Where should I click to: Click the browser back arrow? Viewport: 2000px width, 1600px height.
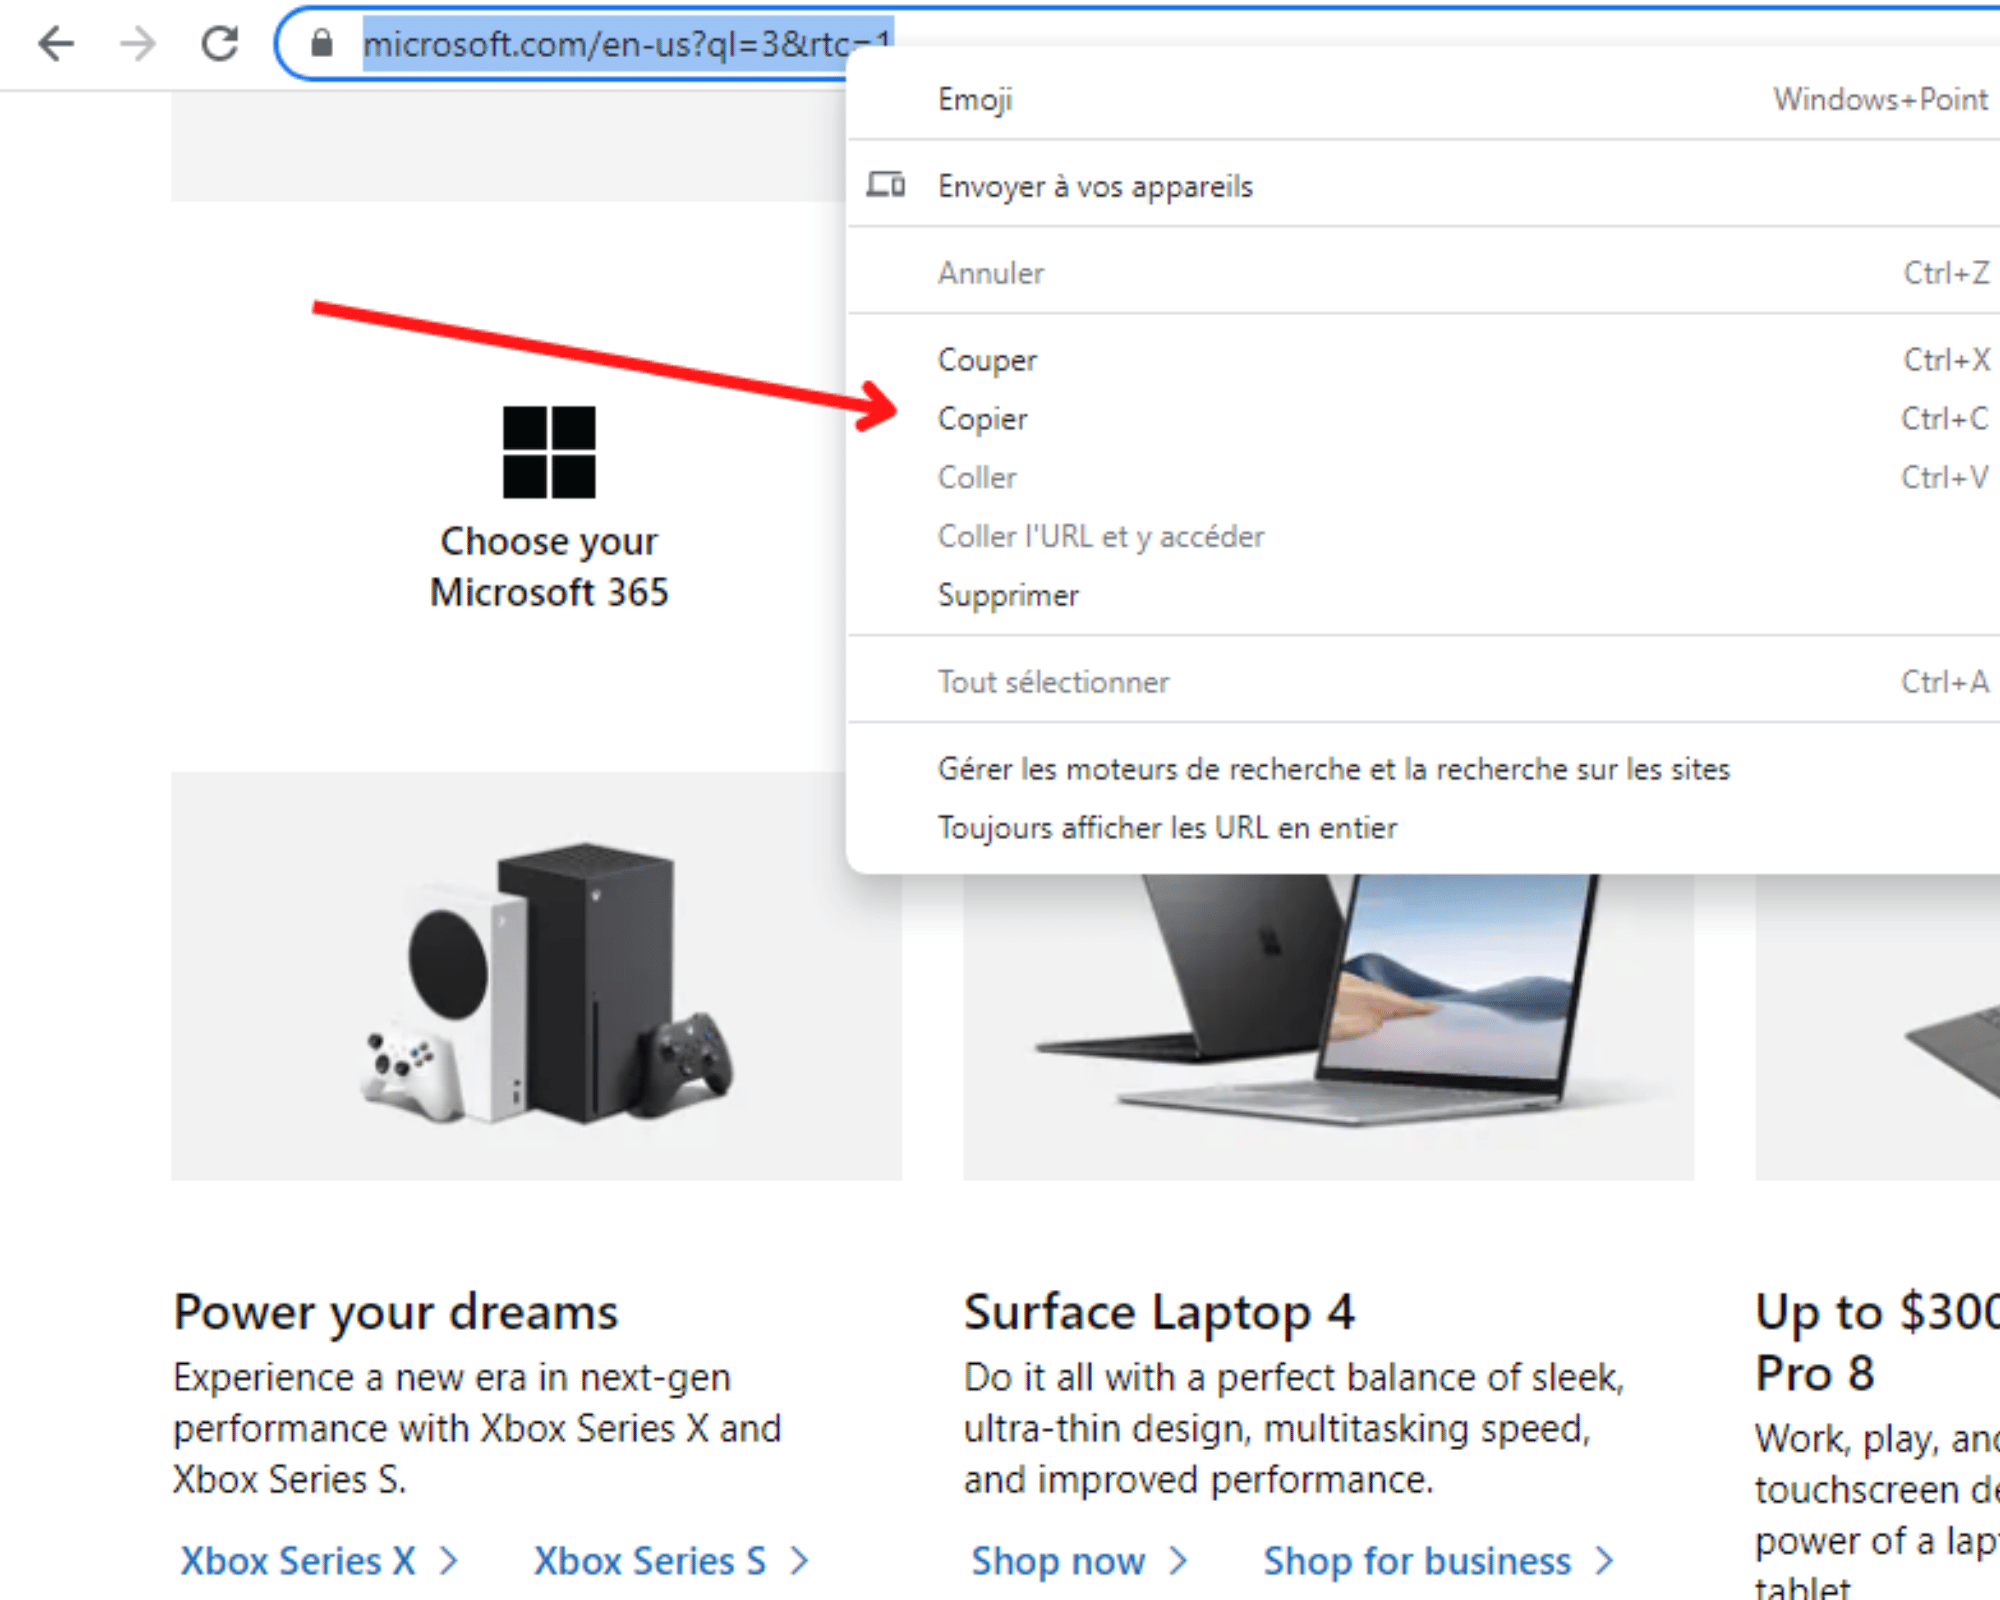point(56,43)
